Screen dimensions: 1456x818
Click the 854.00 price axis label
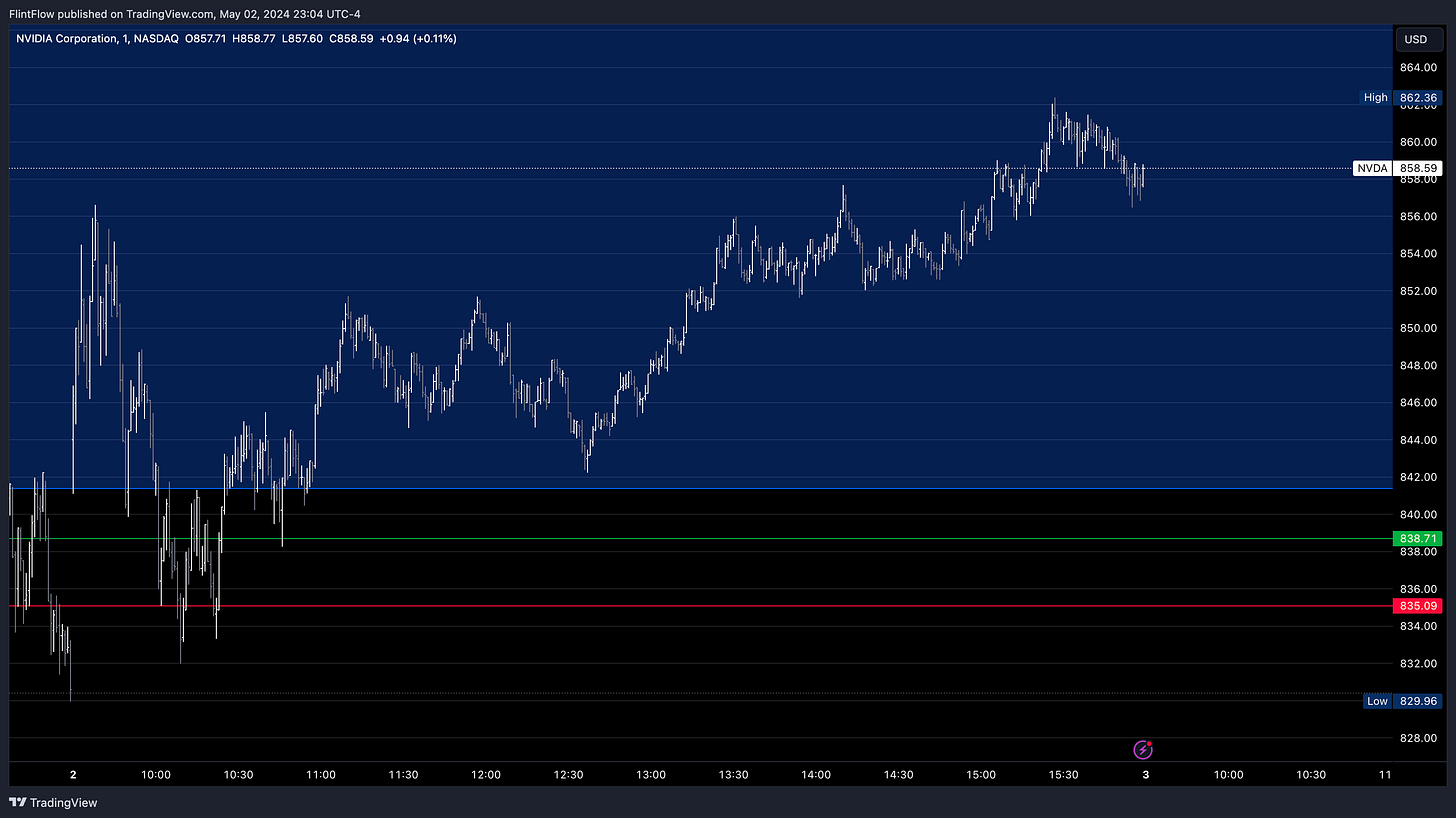point(1417,254)
